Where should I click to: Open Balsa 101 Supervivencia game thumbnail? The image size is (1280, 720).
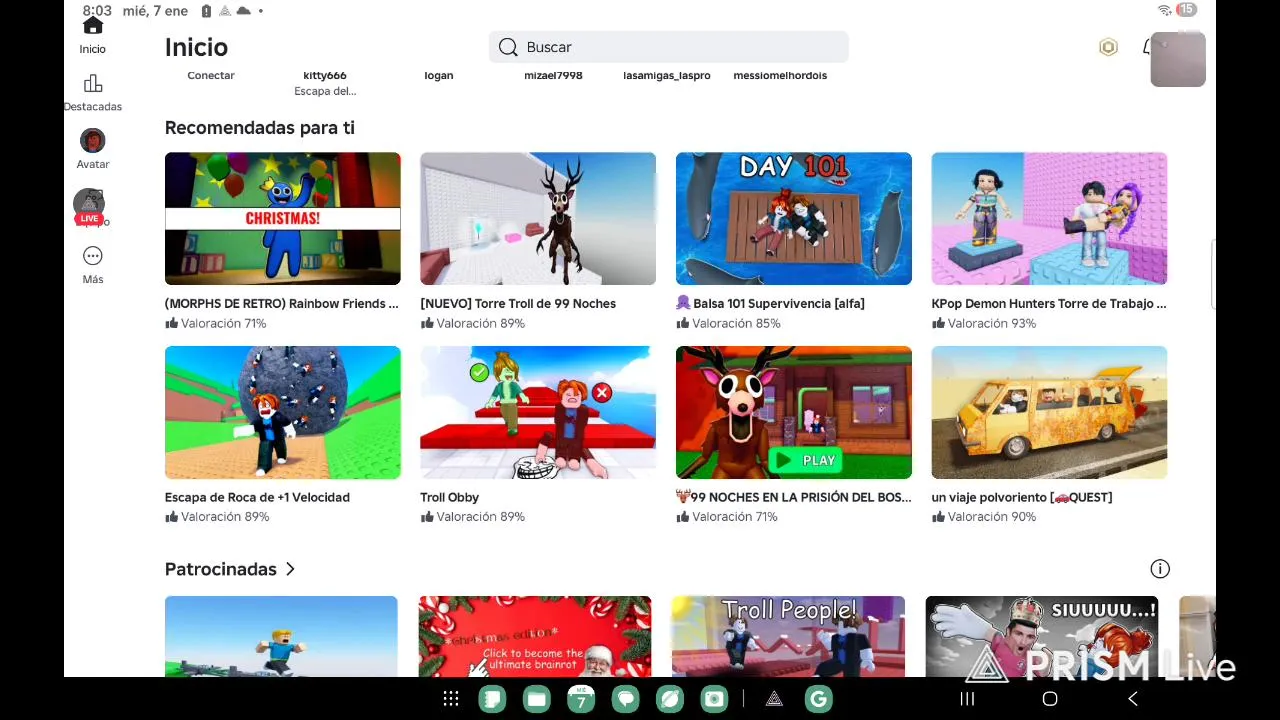coord(794,218)
